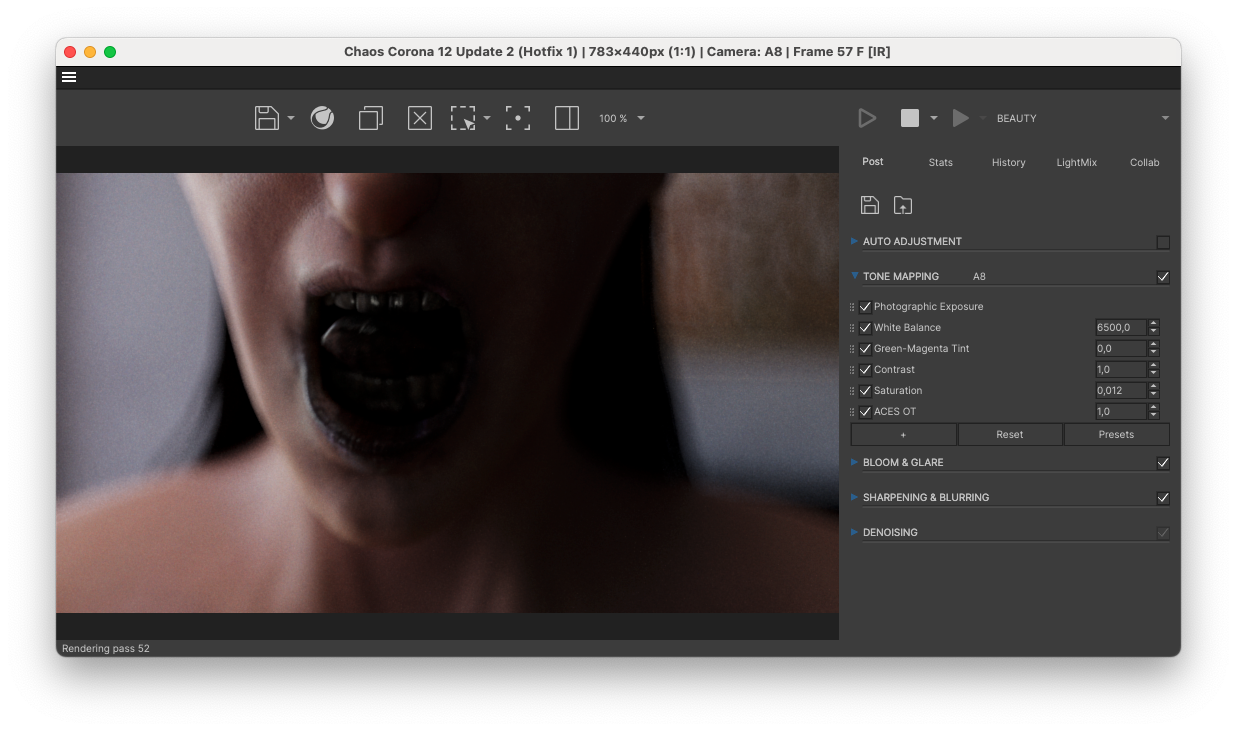Click the Presets button
This screenshot has height=731, width=1237.
coord(1116,434)
